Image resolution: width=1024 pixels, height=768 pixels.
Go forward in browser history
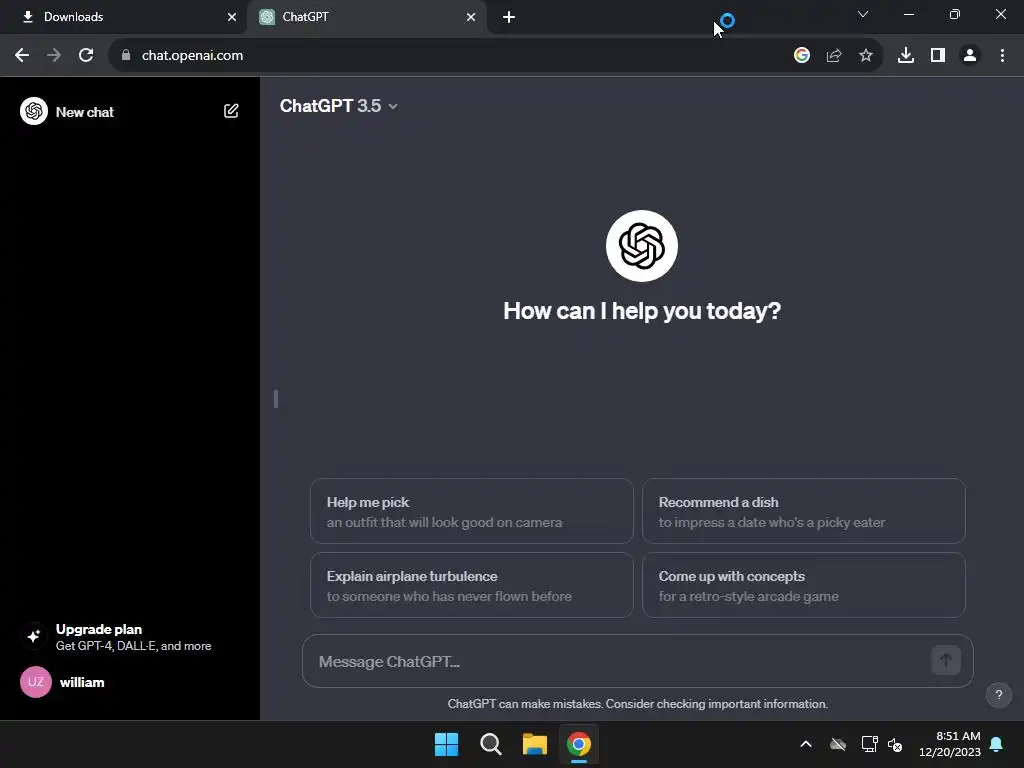click(54, 55)
